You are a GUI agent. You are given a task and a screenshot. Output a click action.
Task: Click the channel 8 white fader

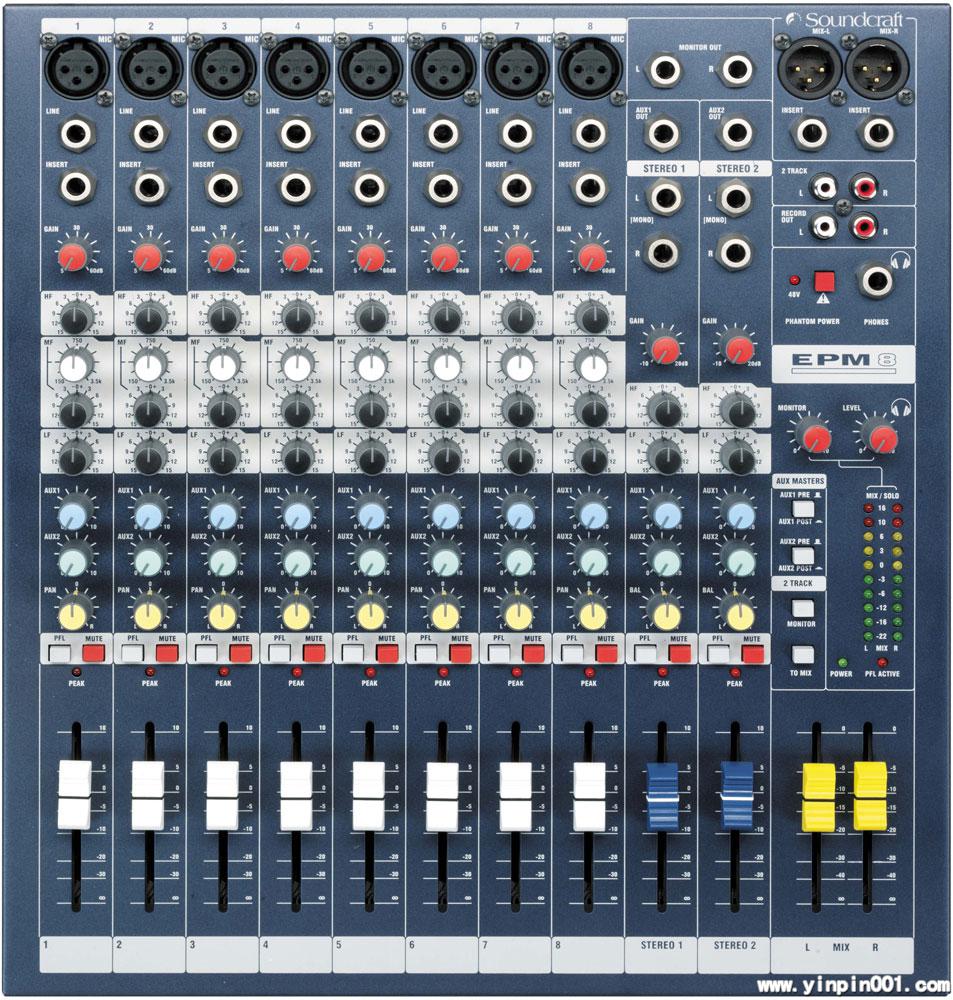click(590, 795)
